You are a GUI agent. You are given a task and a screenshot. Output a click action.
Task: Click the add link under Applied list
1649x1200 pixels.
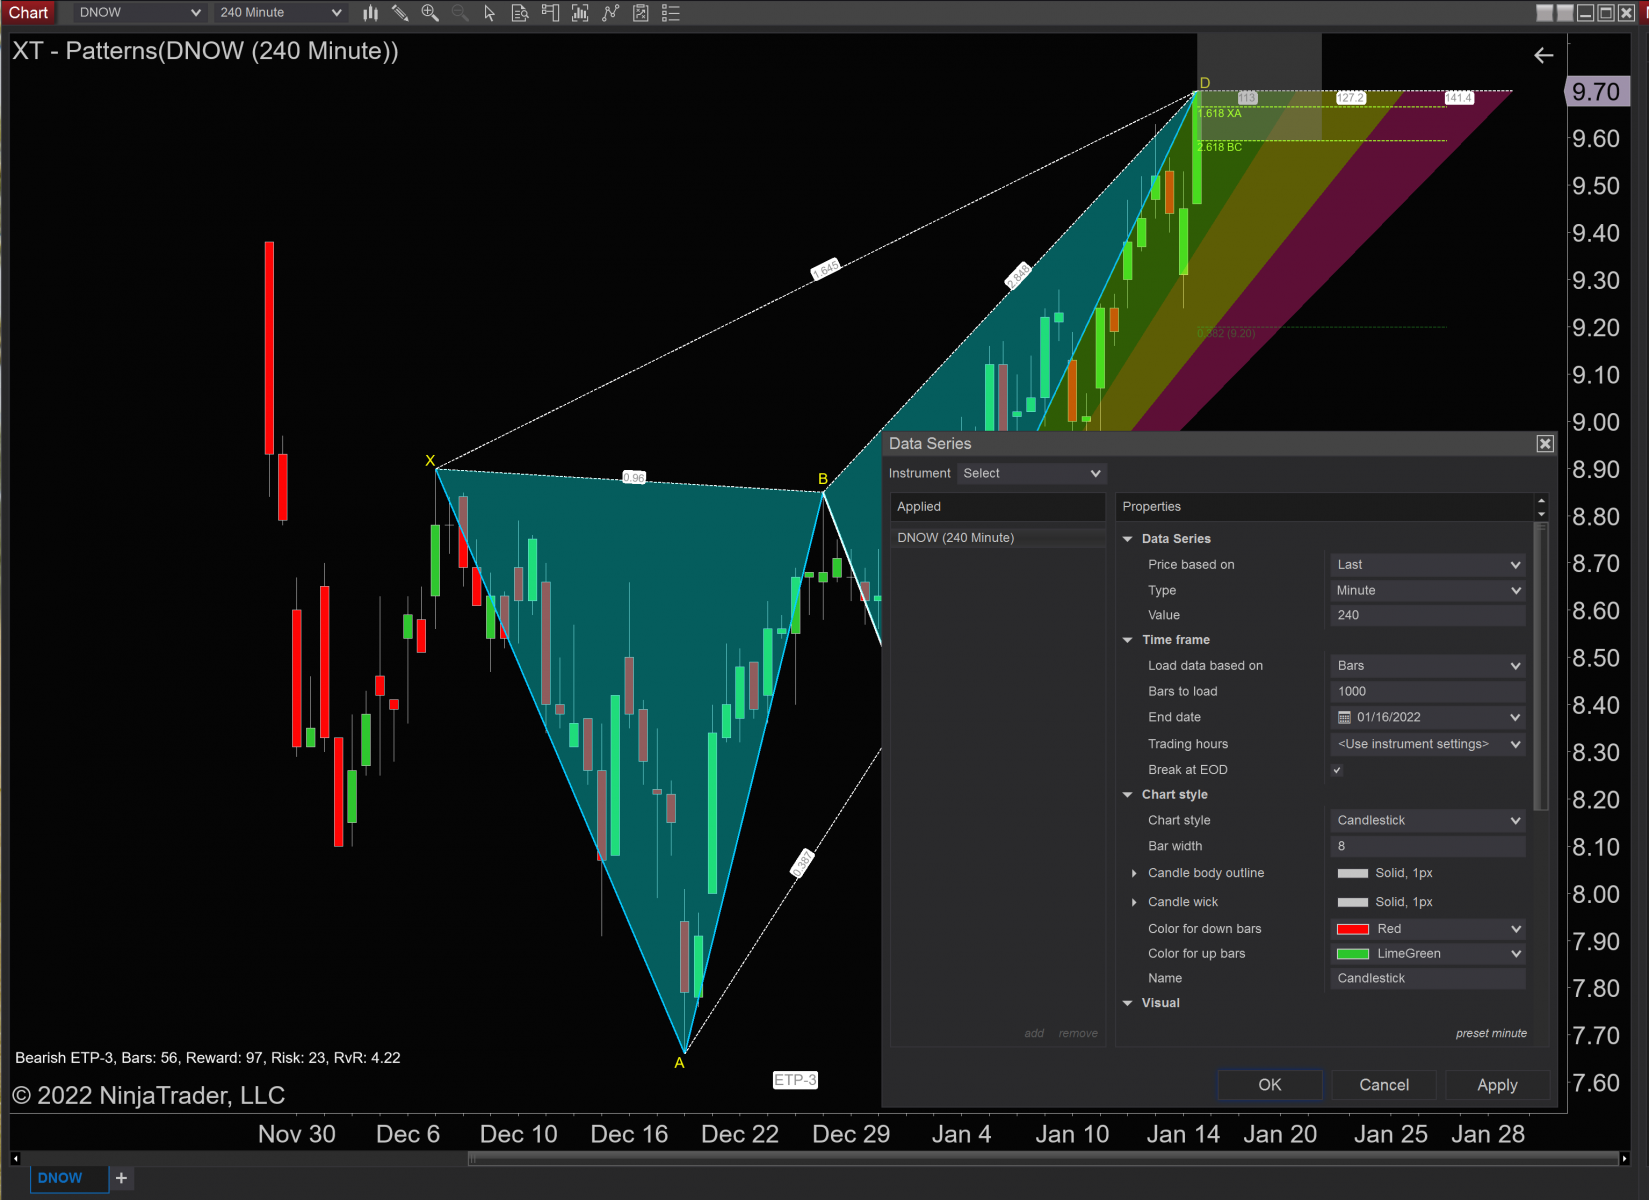tap(1034, 1034)
